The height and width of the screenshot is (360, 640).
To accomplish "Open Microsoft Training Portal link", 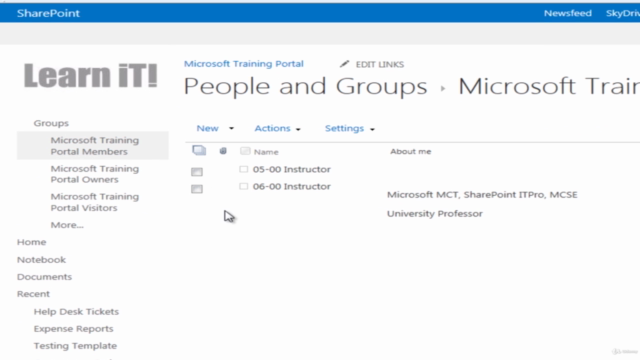I will click(x=244, y=64).
